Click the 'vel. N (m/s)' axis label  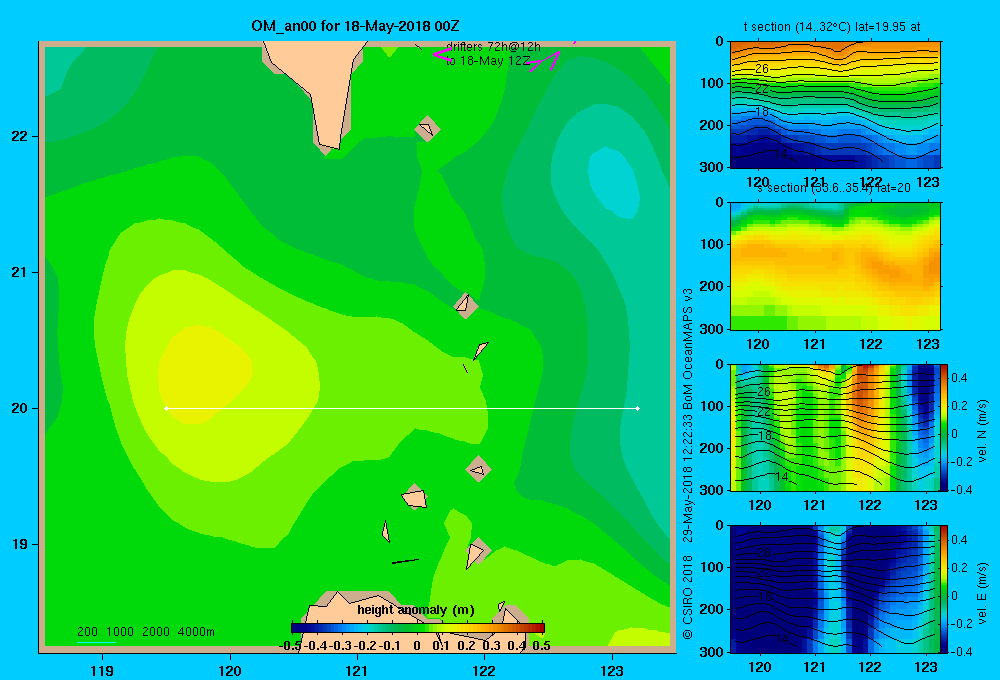click(x=982, y=431)
